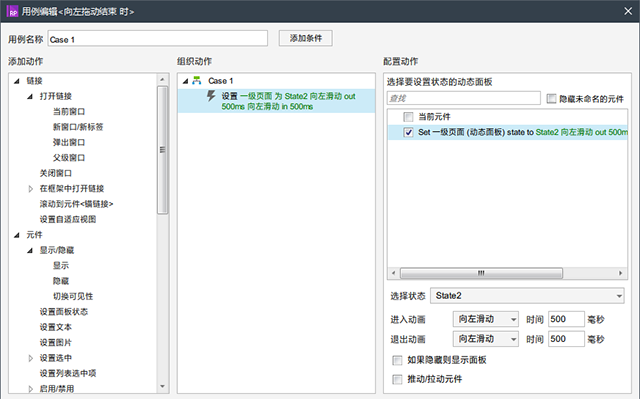Image resolution: width=640 pixels, height=399 pixels.
Task: Click the horizontal scrollbar in panel list
Action: pos(481,273)
